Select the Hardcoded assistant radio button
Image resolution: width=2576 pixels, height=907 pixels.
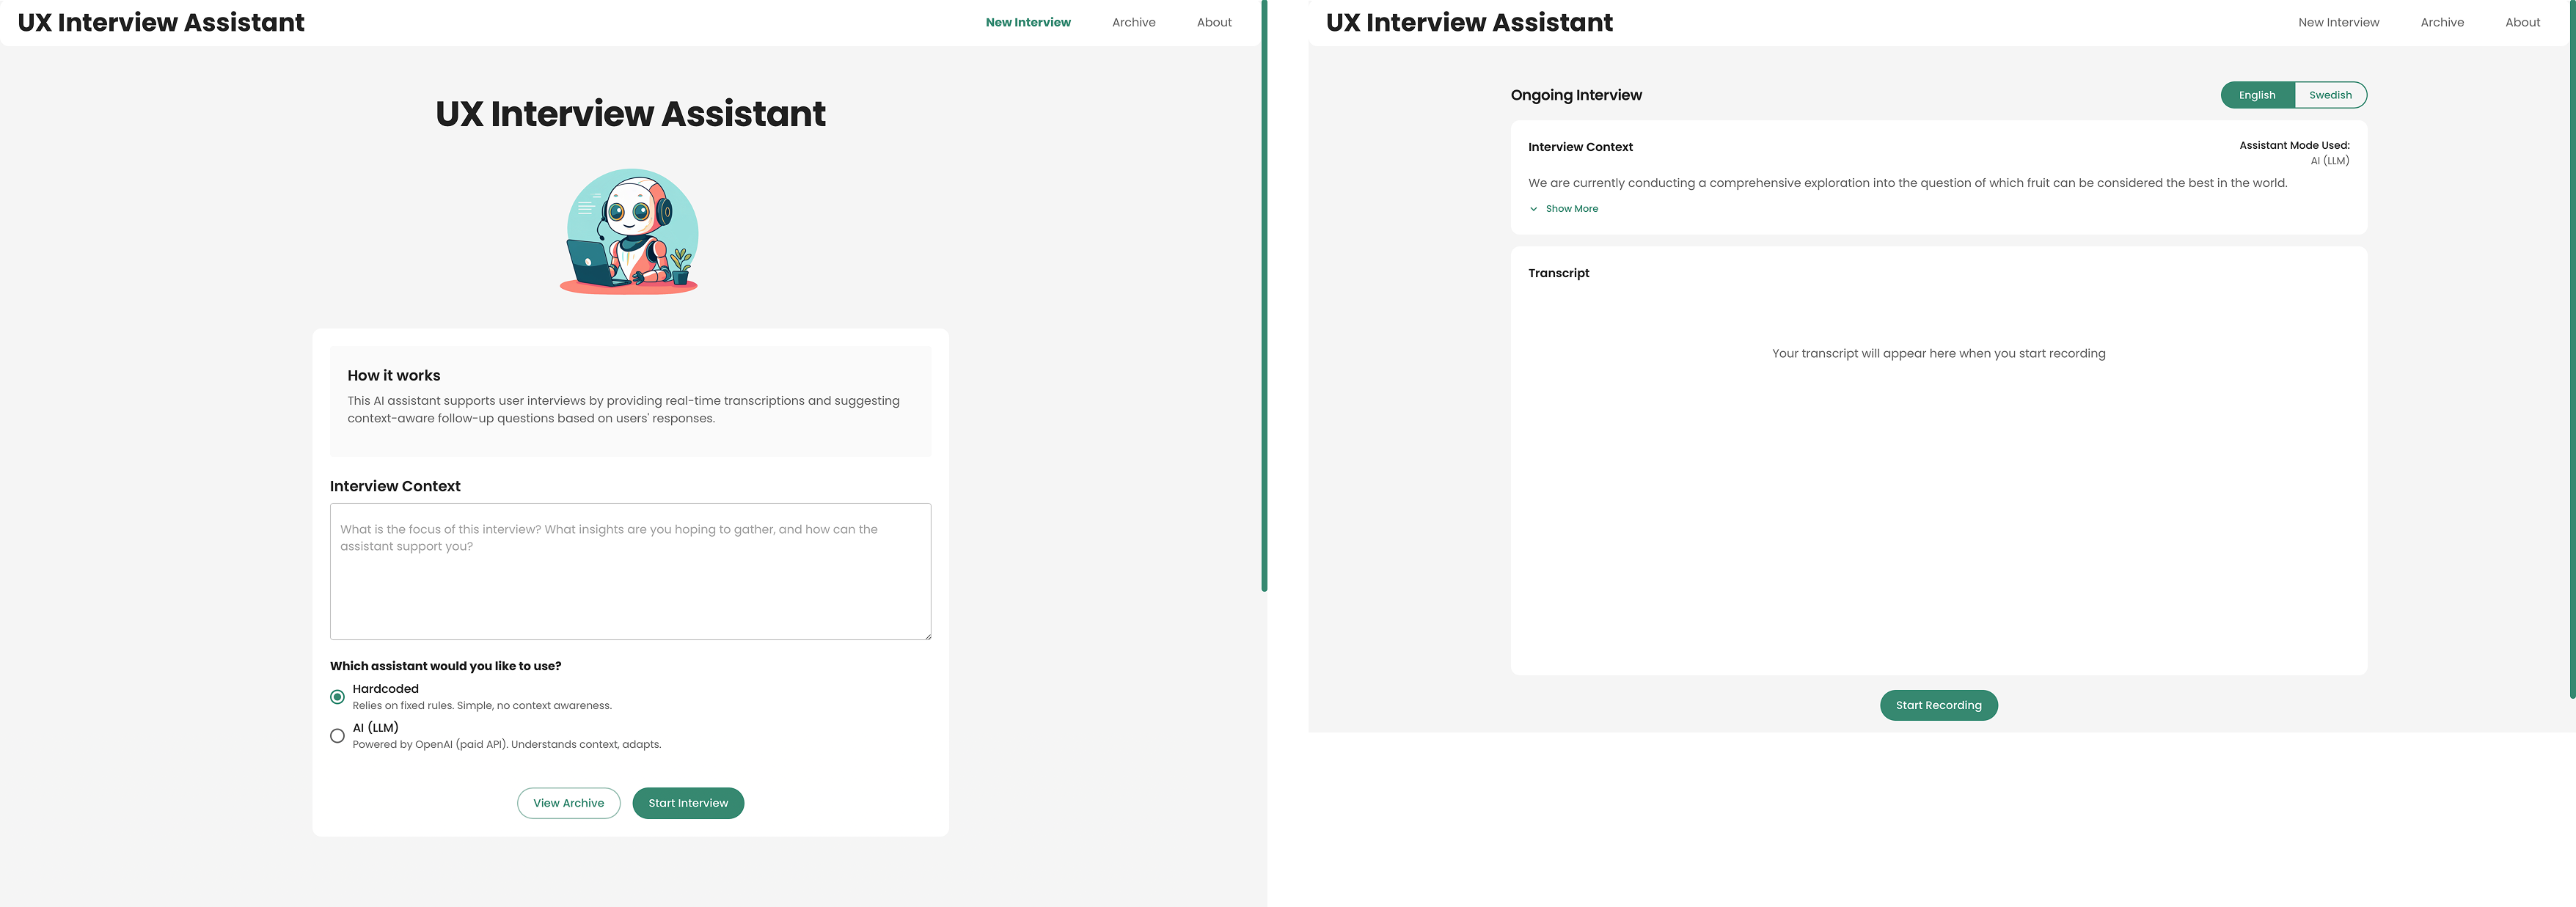pyautogui.click(x=337, y=697)
